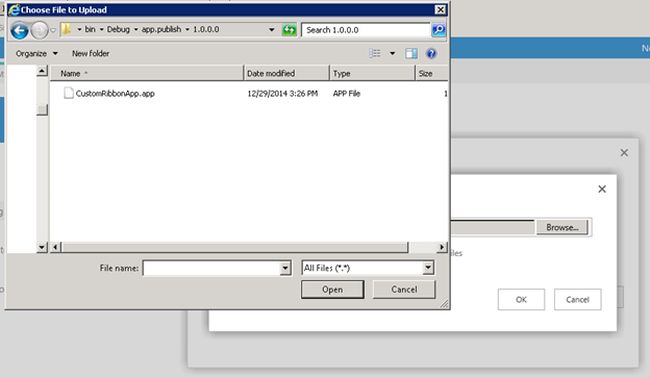Screen dimensions: 650x378
Task: Click the 'Search 1.0.0.0' field
Action: [366, 30]
